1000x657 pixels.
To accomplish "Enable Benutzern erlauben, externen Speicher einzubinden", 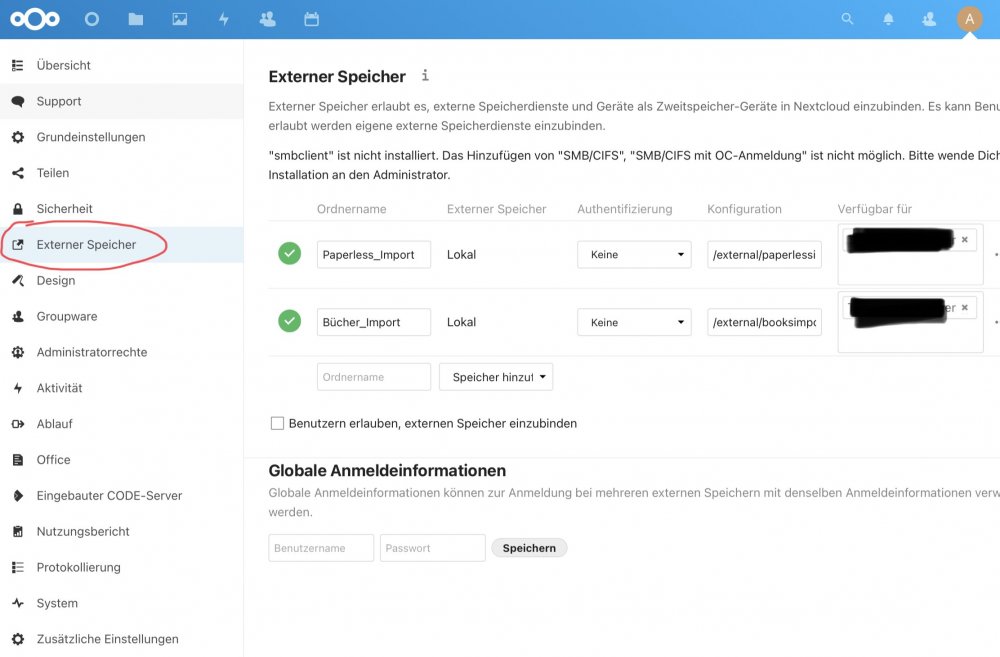I will point(277,424).
